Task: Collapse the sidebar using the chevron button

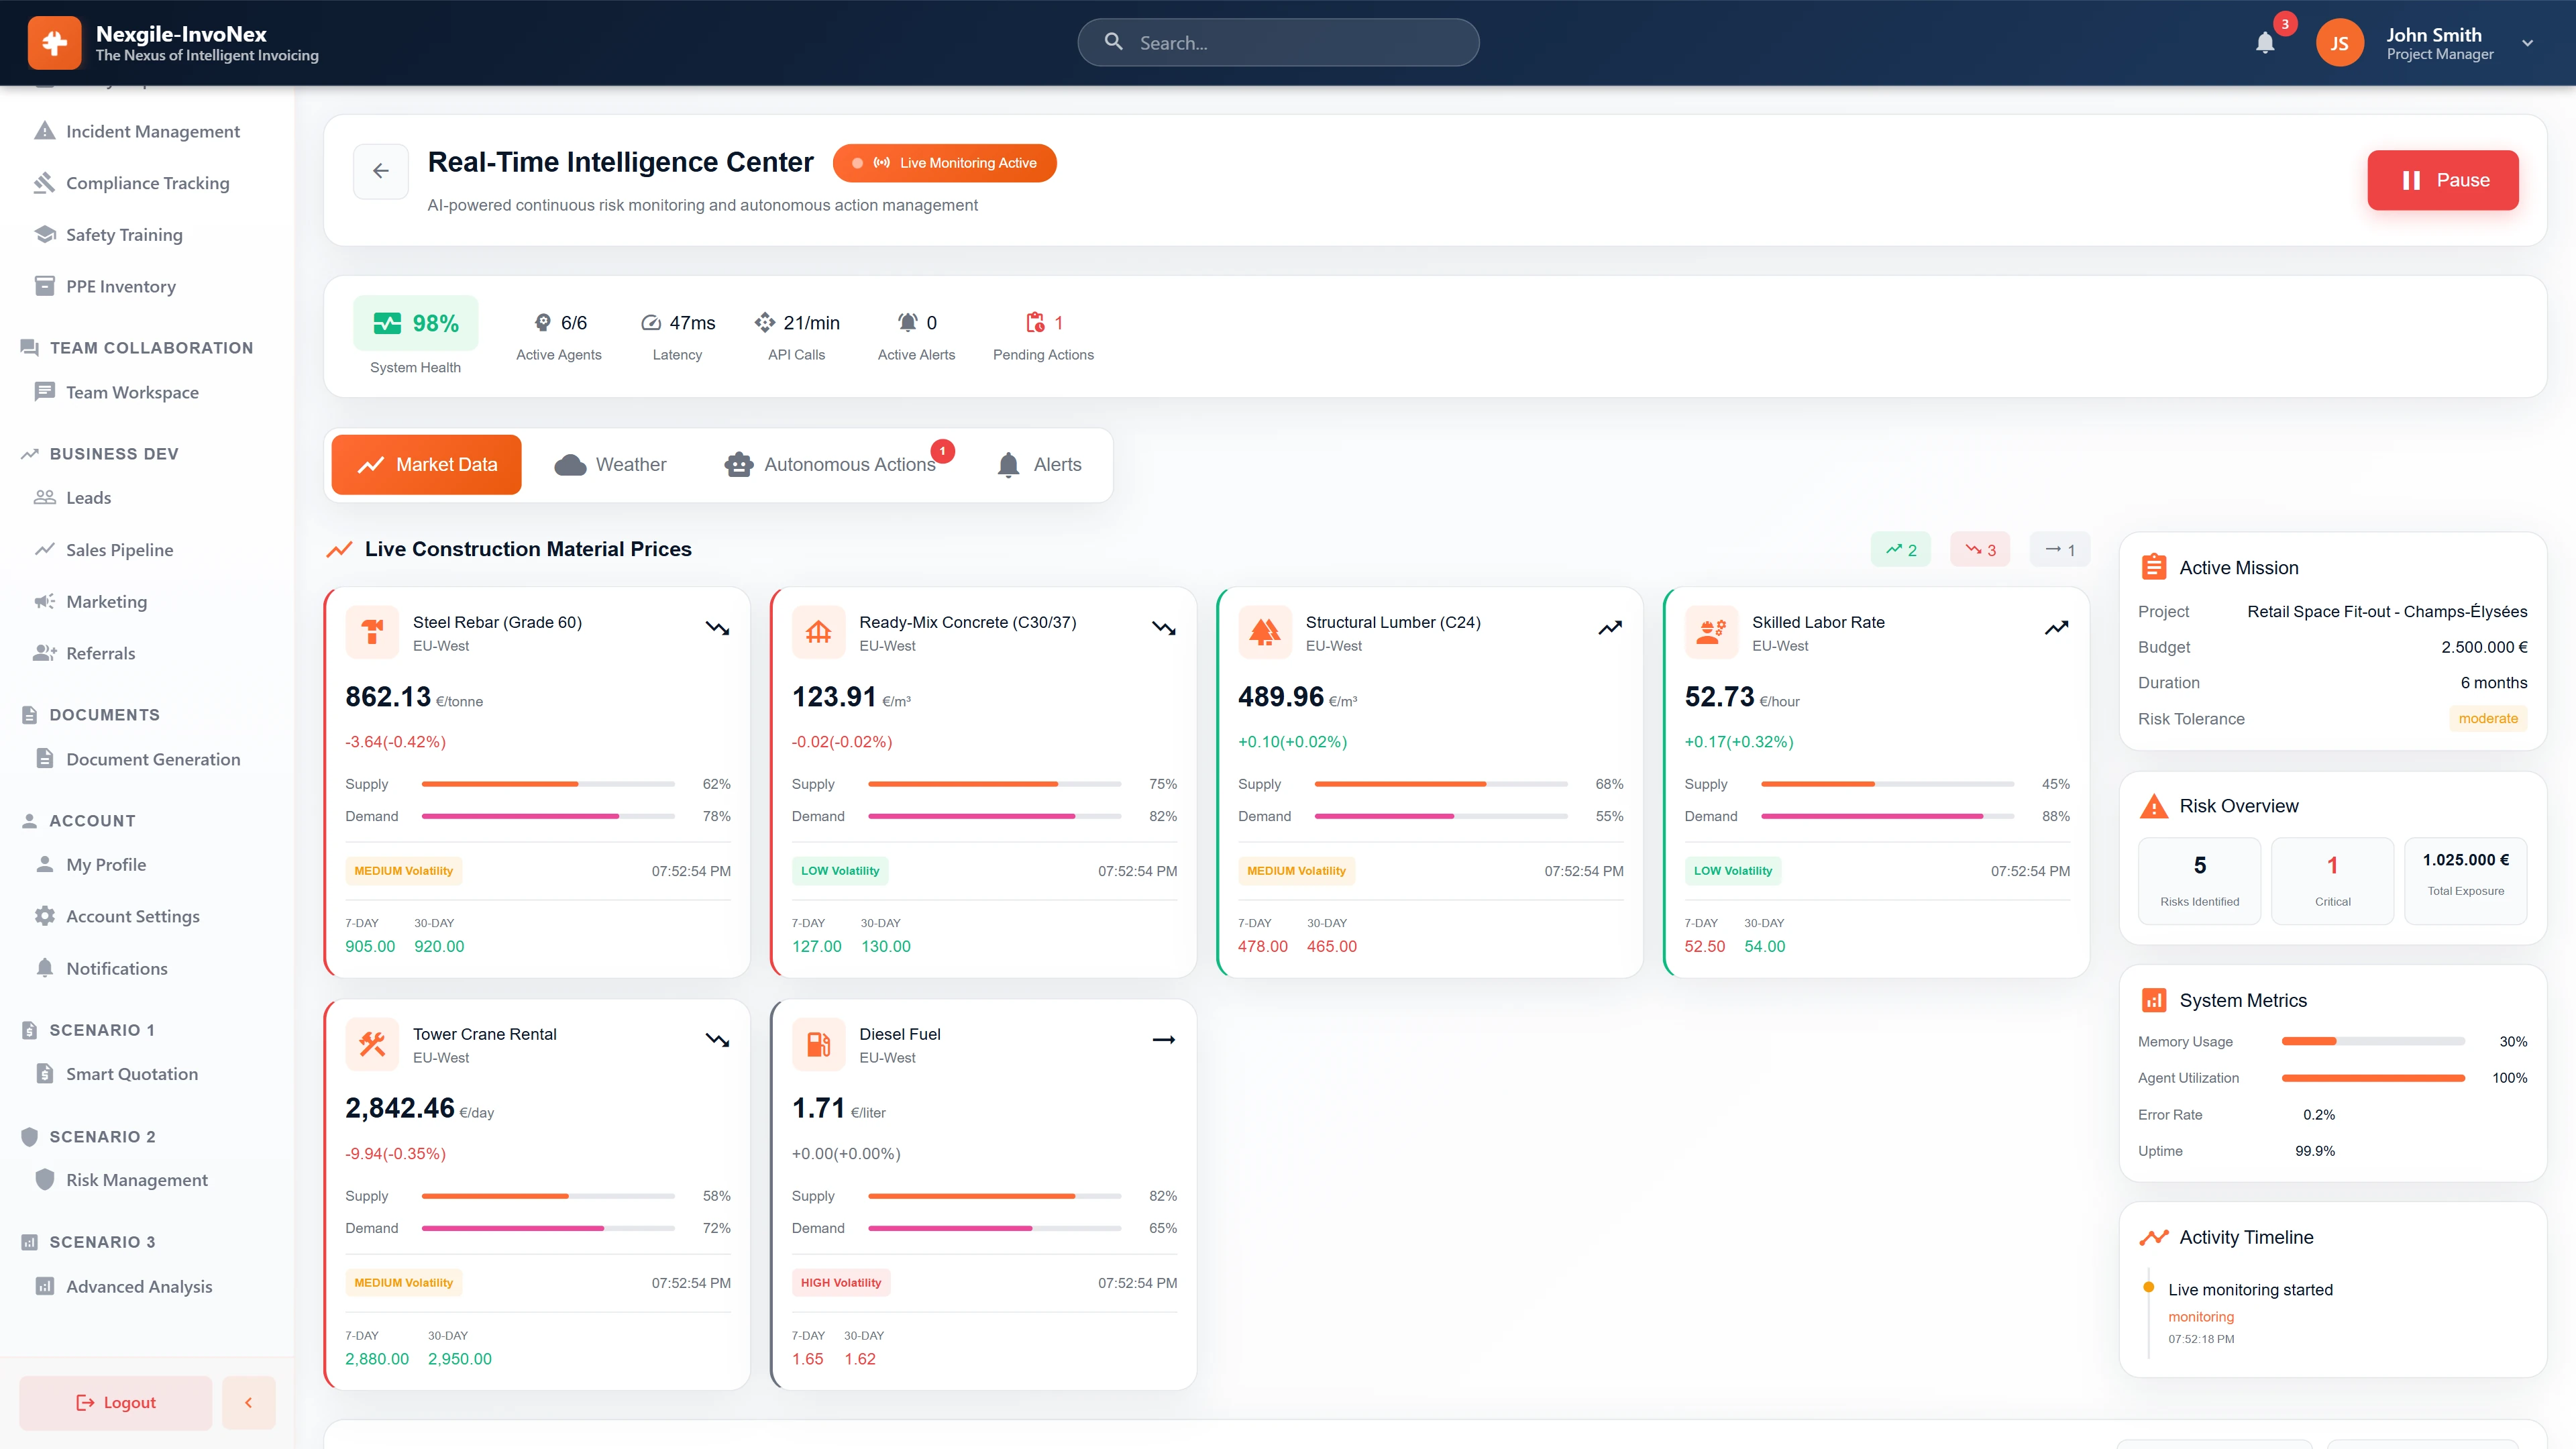Action: click(x=248, y=1402)
